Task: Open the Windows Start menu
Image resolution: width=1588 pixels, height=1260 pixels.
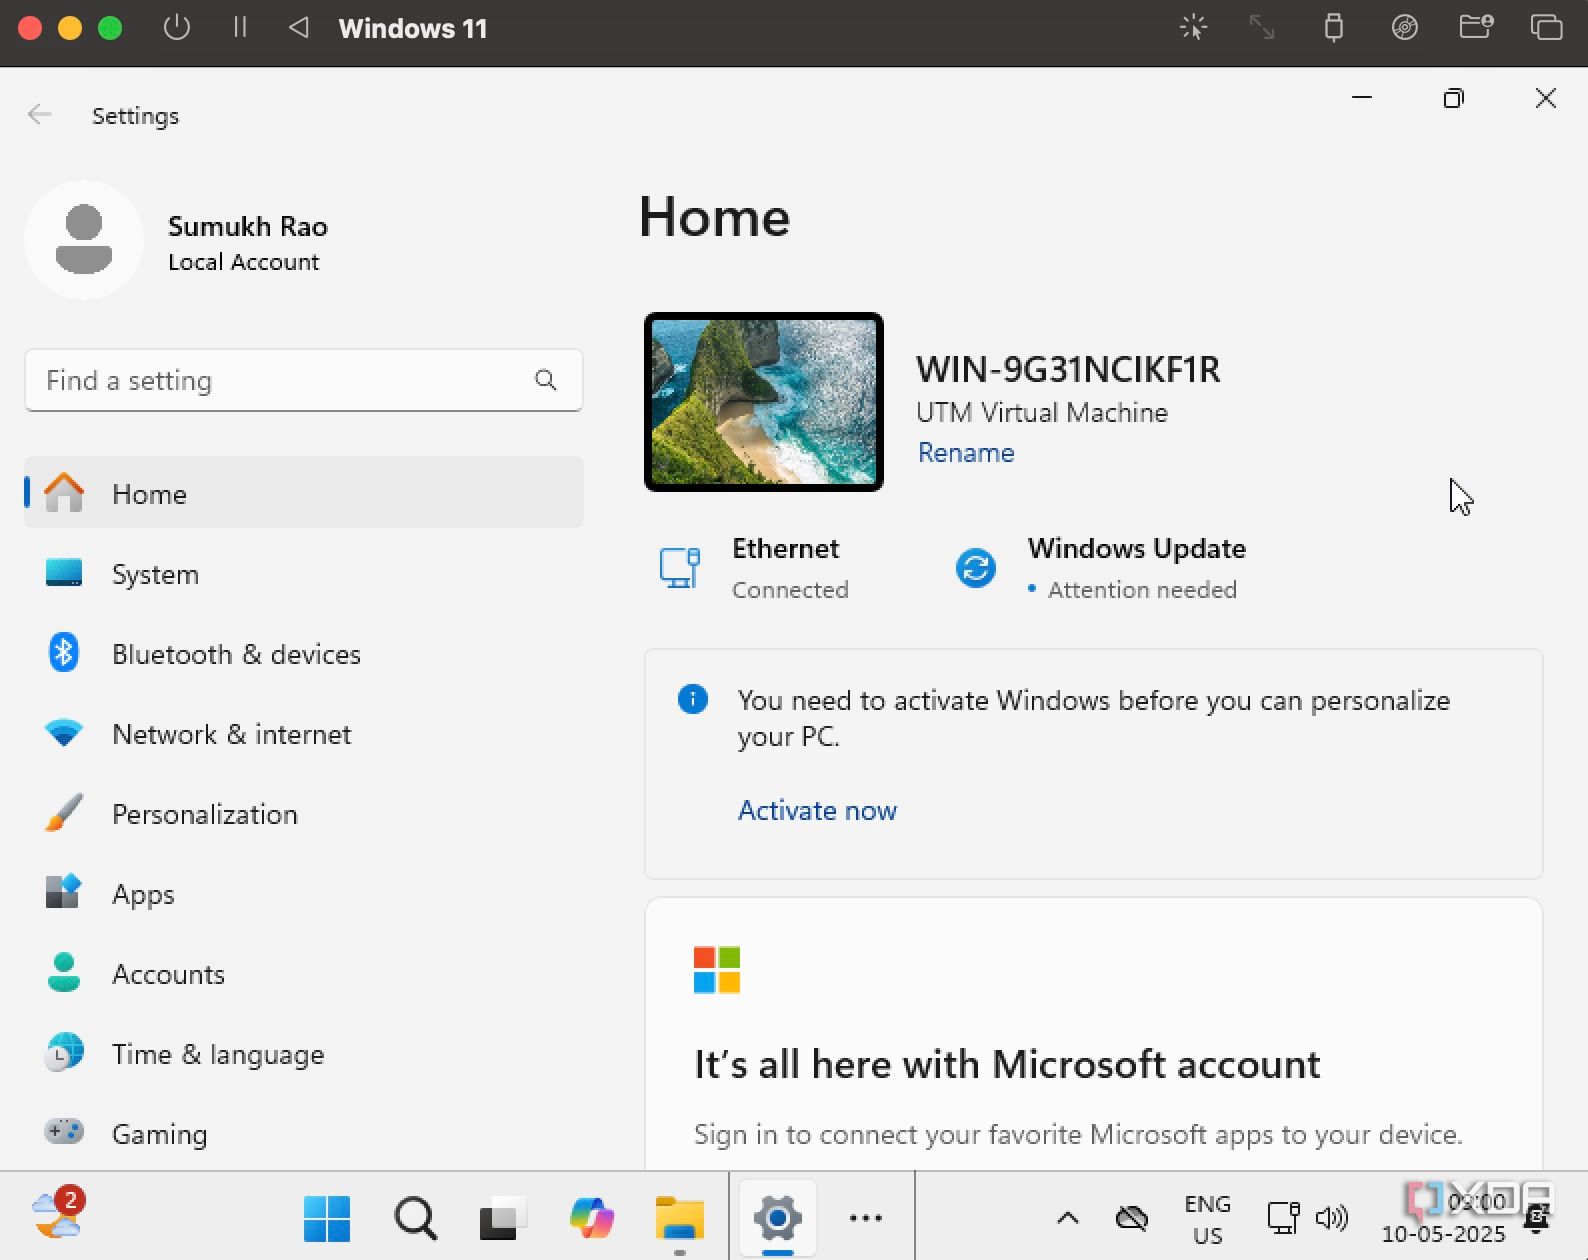Action: pos(327,1218)
